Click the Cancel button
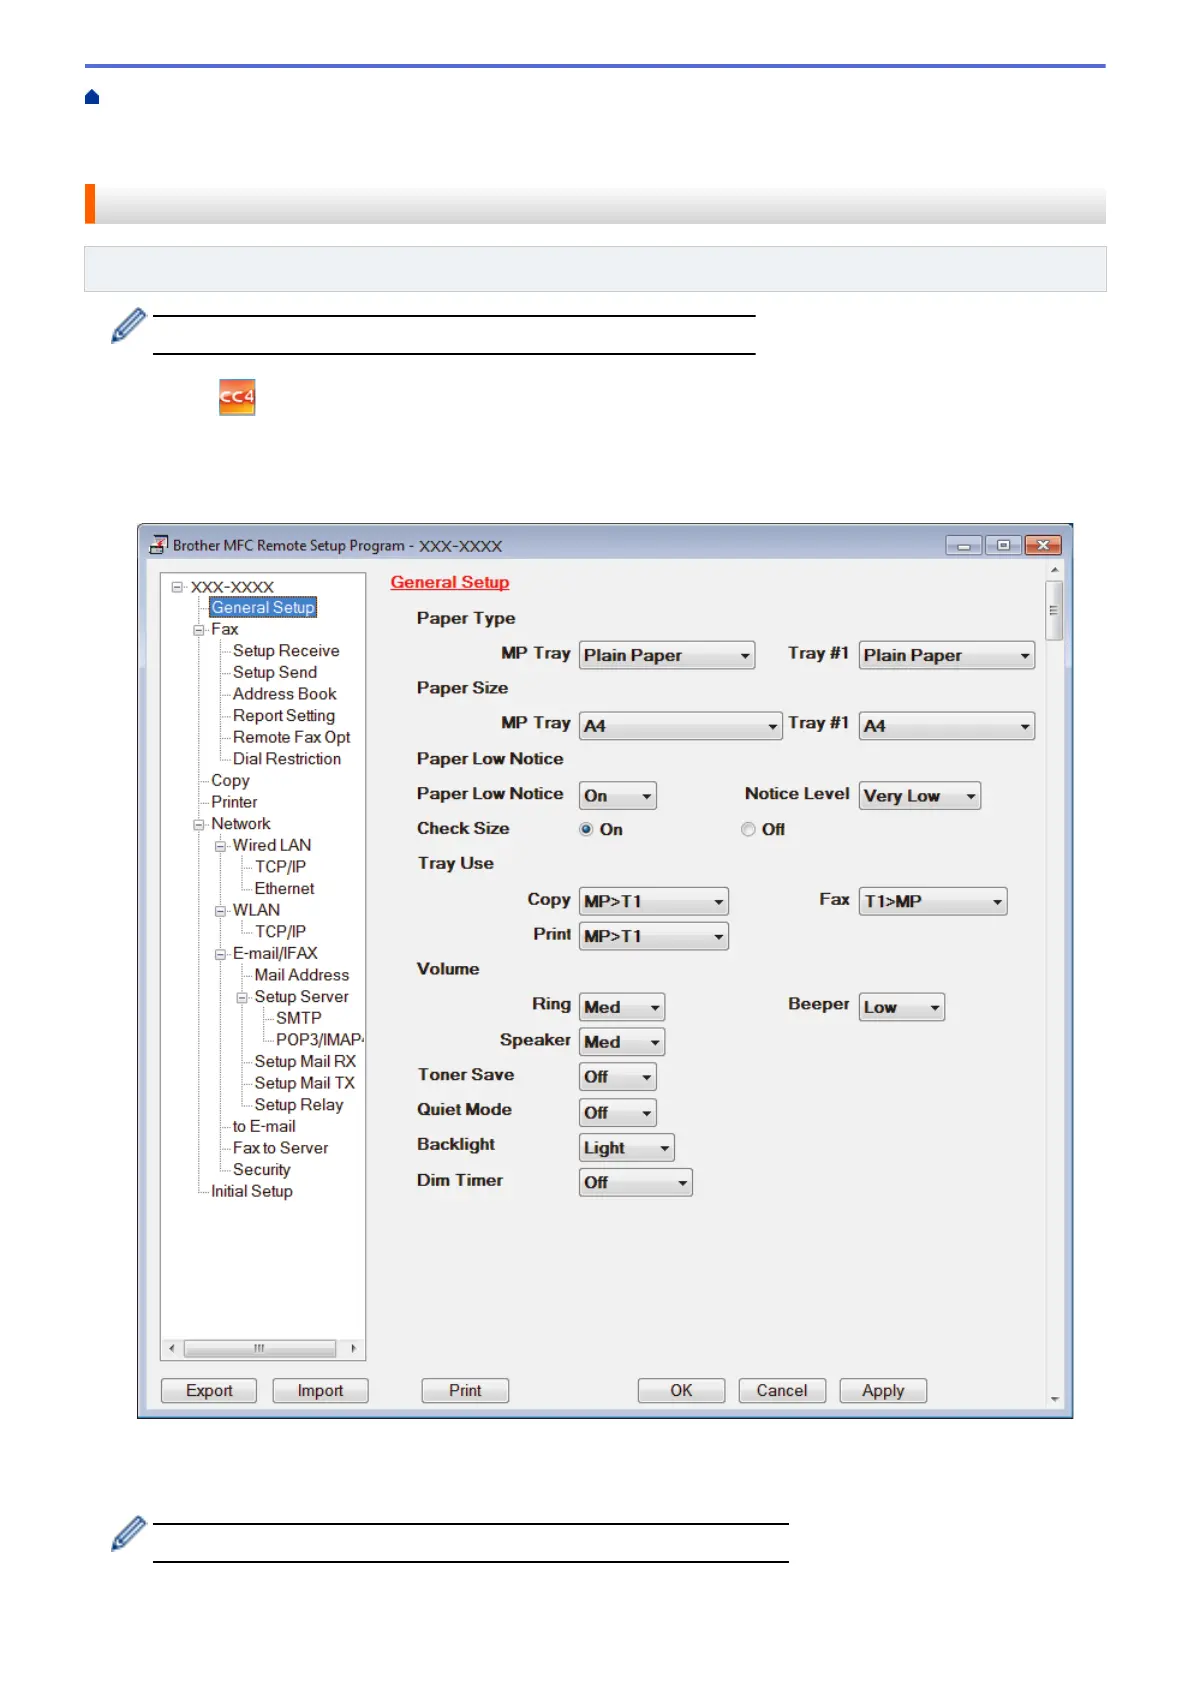The height and width of the screenshot is (1684, 1191). [782, 1391]
